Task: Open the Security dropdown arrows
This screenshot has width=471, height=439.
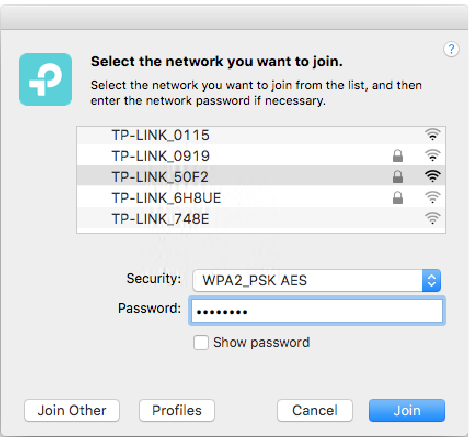Action: pos(431,280)
